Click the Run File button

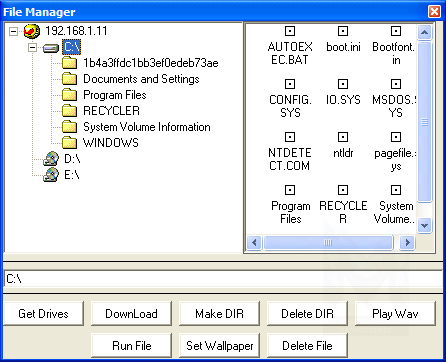point(131,345)
